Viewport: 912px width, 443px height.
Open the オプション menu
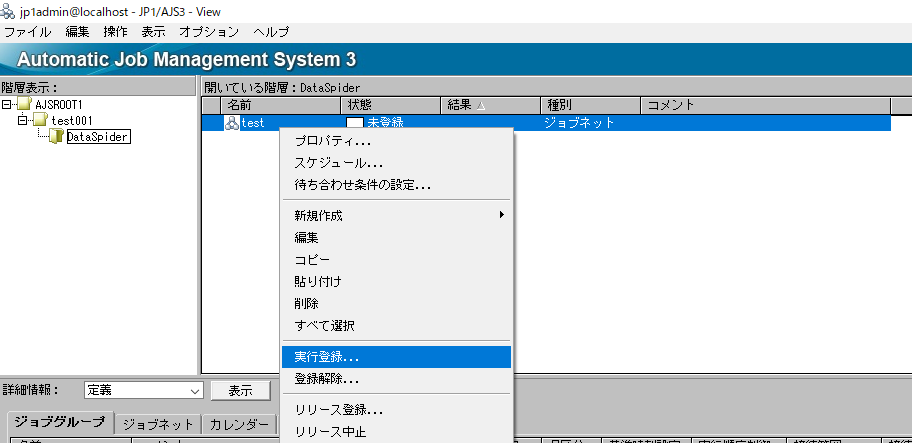[209, 32]
